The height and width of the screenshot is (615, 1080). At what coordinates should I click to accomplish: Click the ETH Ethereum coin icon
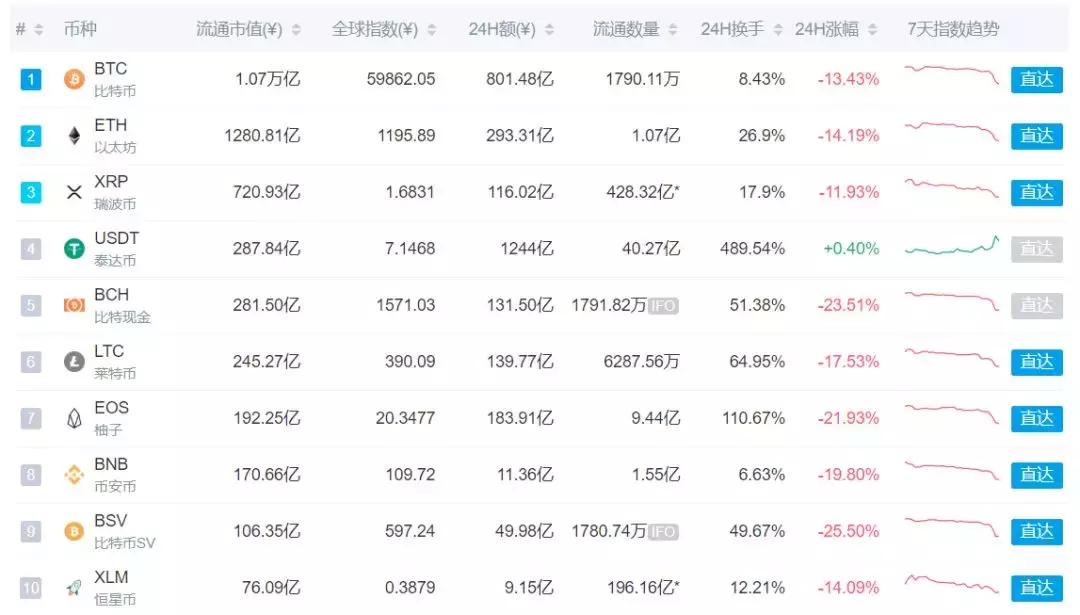click(x=73, y=135)
